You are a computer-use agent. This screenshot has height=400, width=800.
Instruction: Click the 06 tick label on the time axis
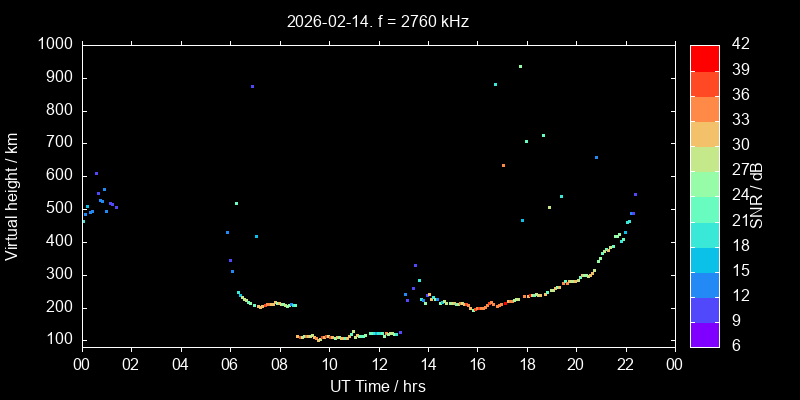point(230,364)
